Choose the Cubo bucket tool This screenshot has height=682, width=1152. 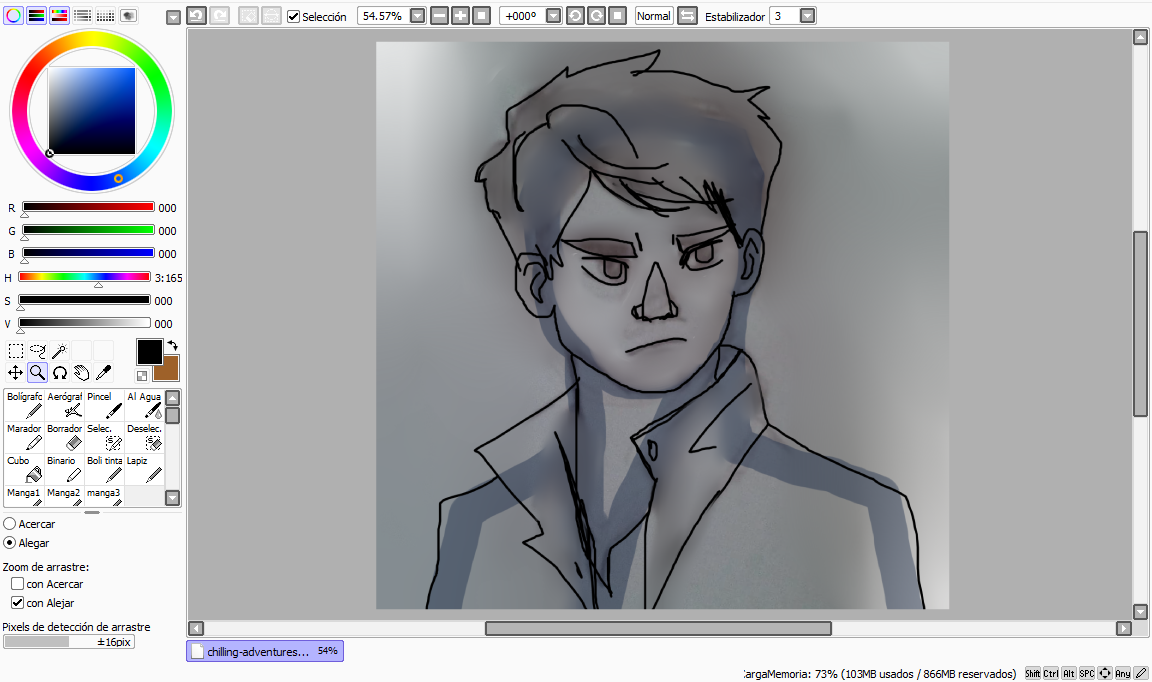[x=24, y=470]
